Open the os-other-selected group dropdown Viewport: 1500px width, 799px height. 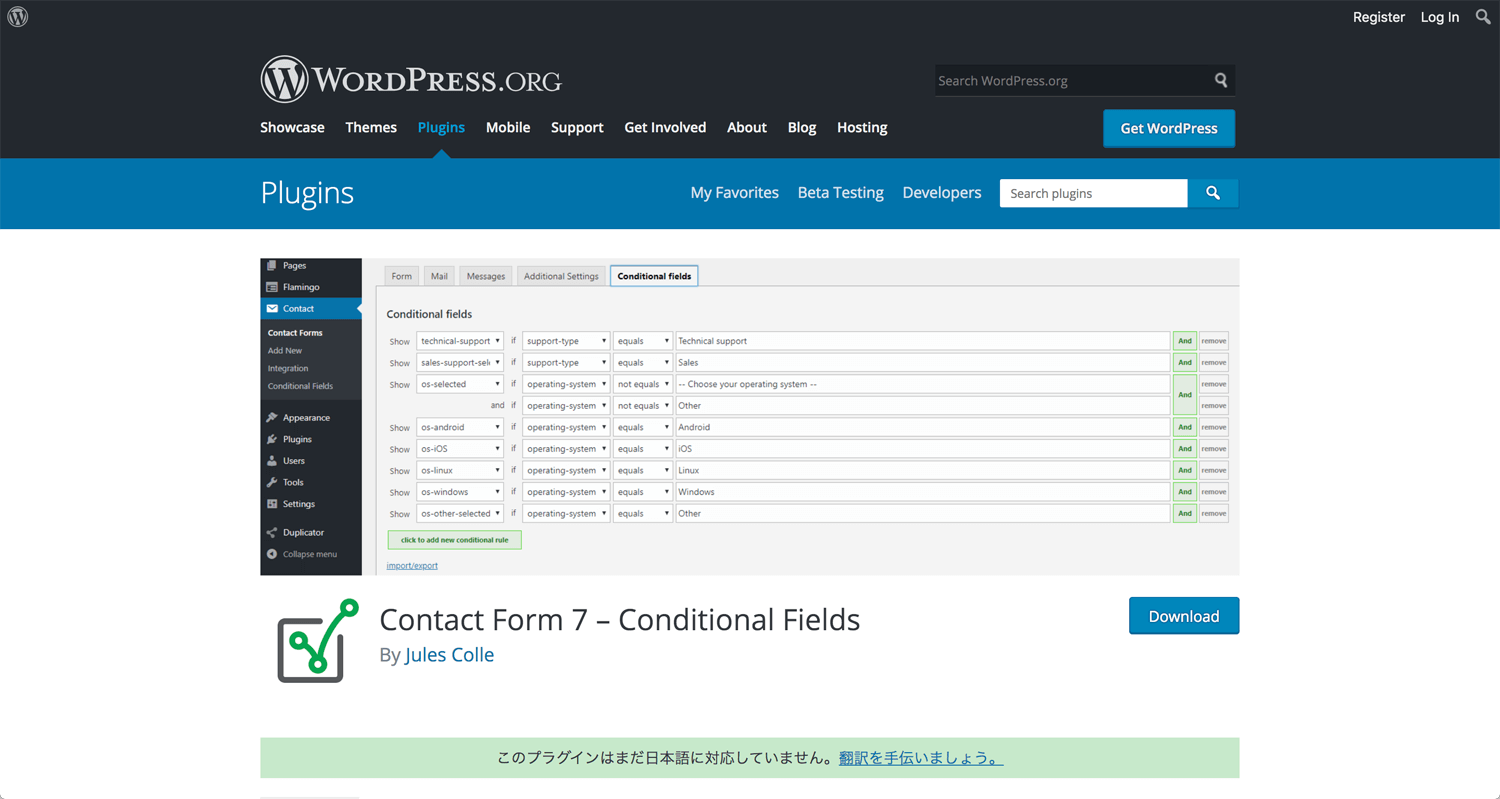(460, 513)
